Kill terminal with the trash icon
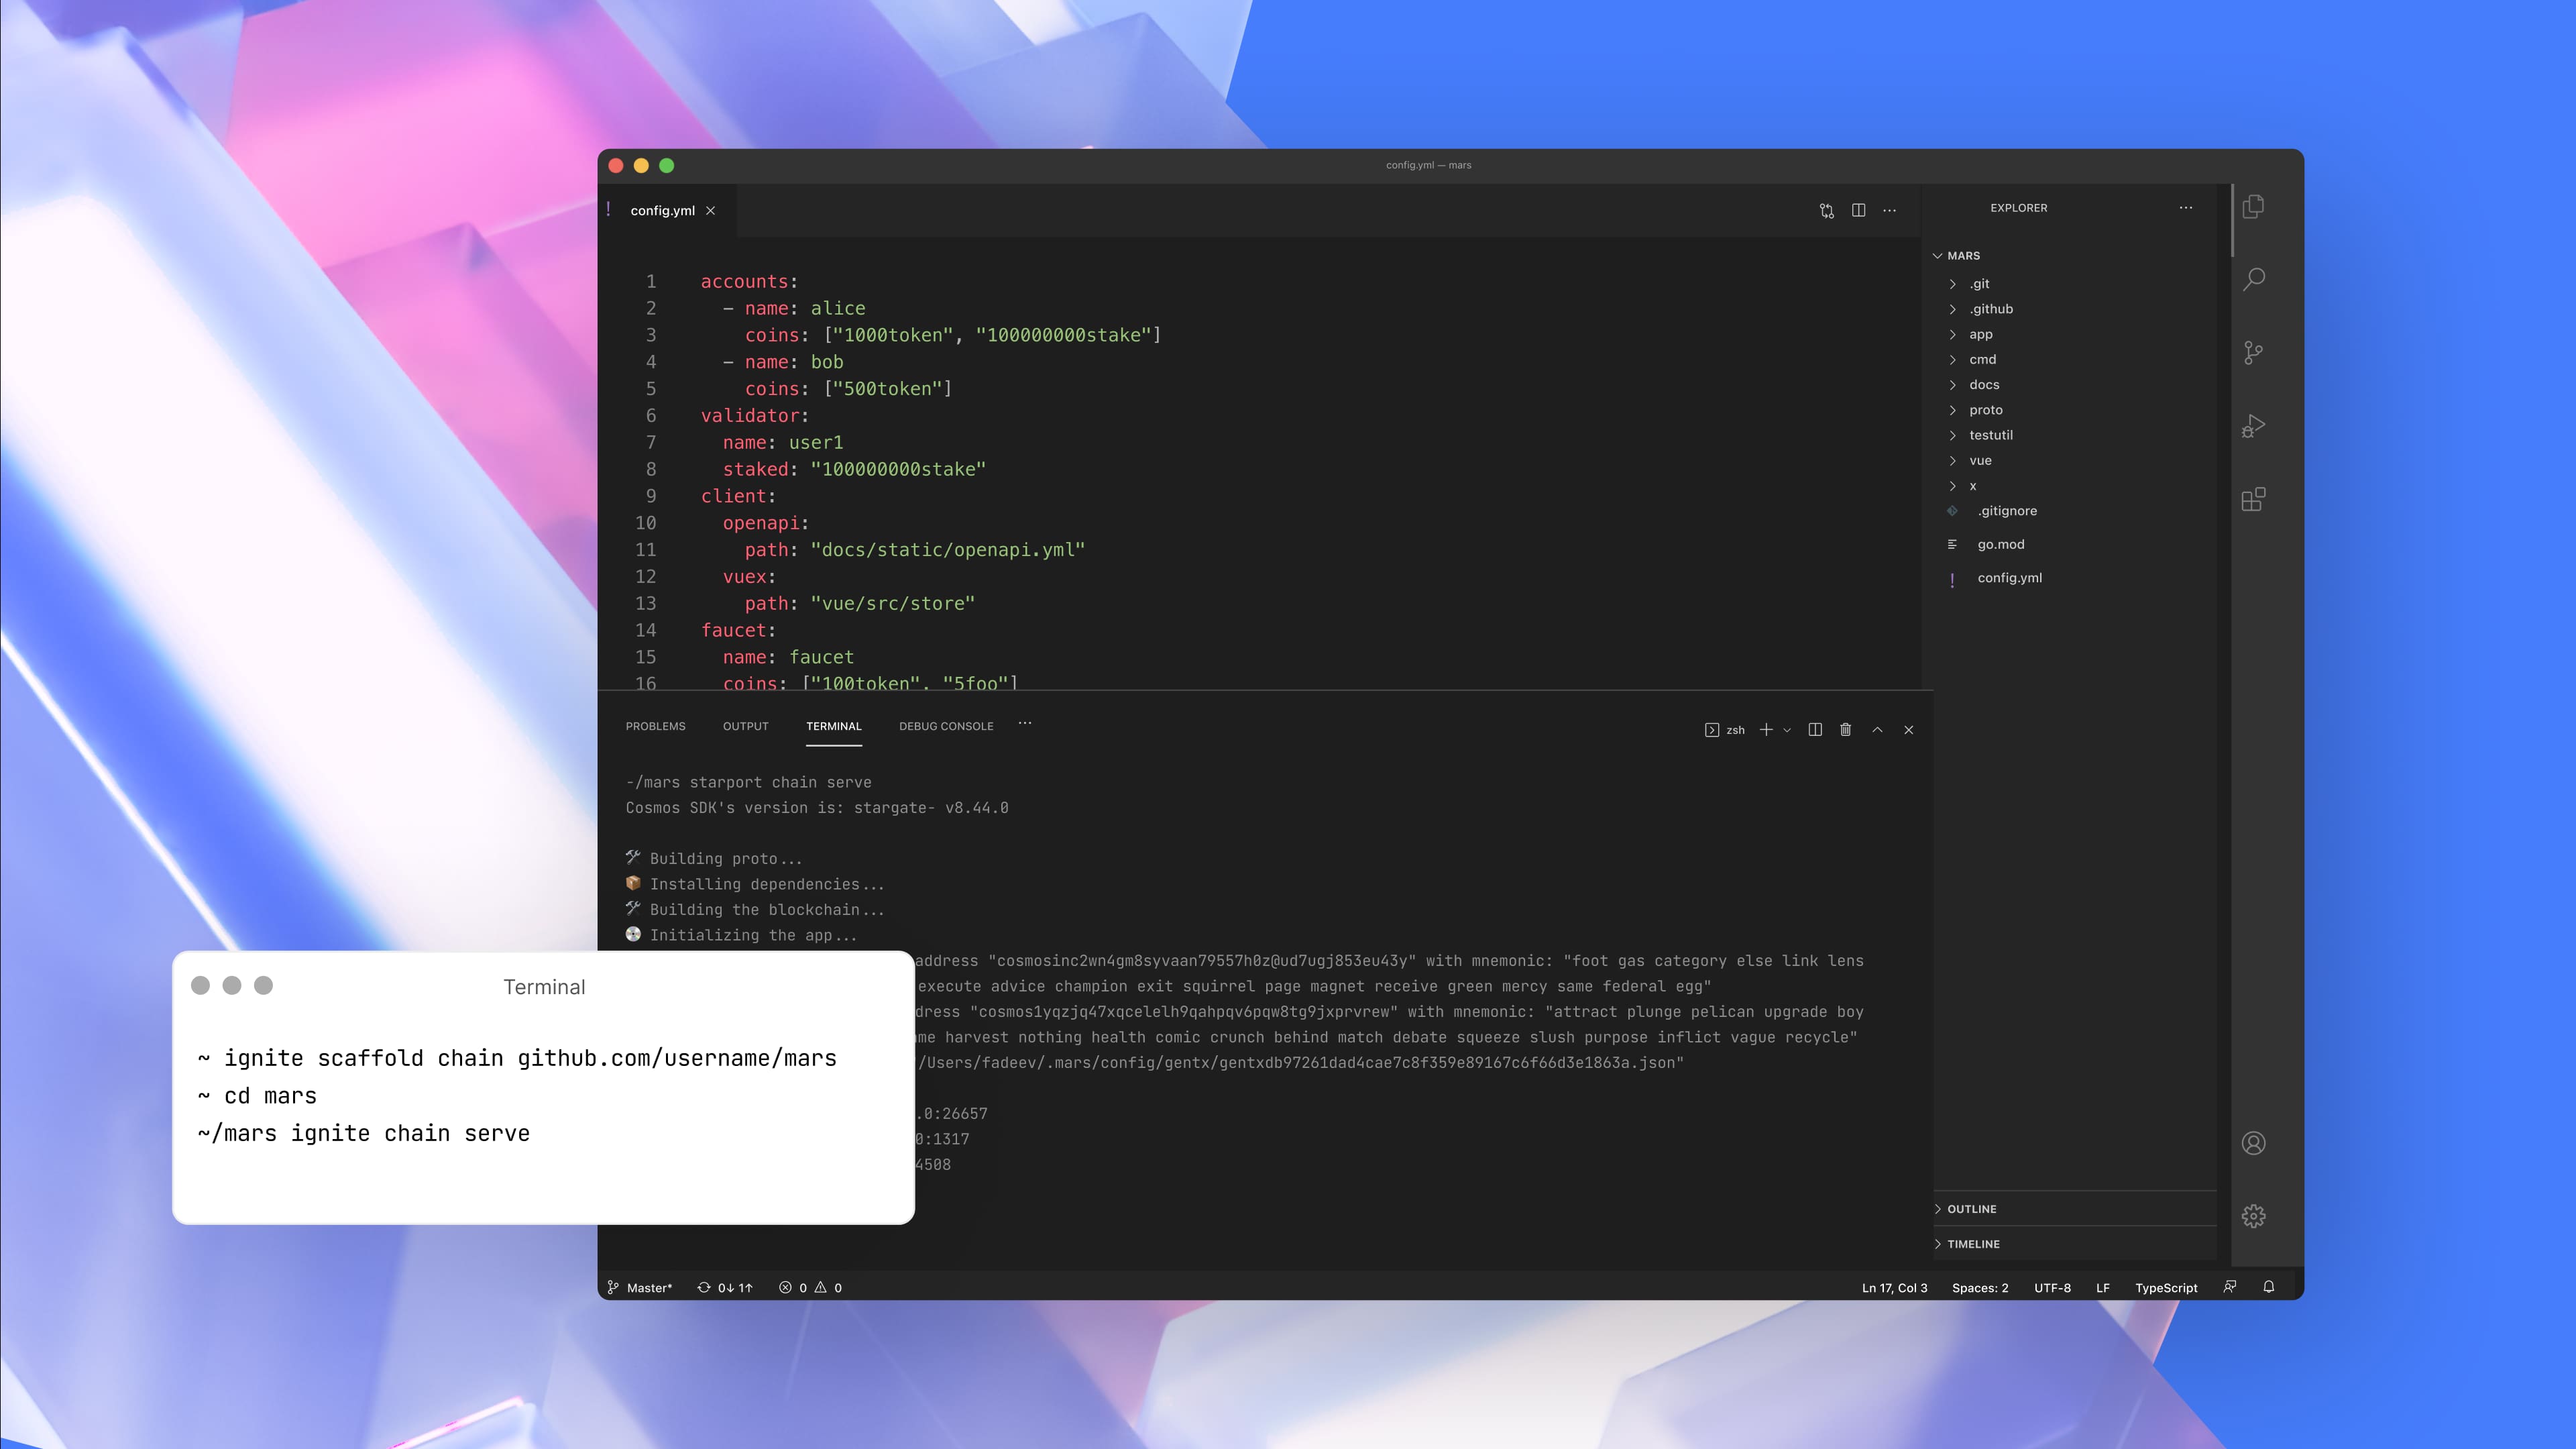This screenshot has height=1449, width=2576. click(1845, 730)
